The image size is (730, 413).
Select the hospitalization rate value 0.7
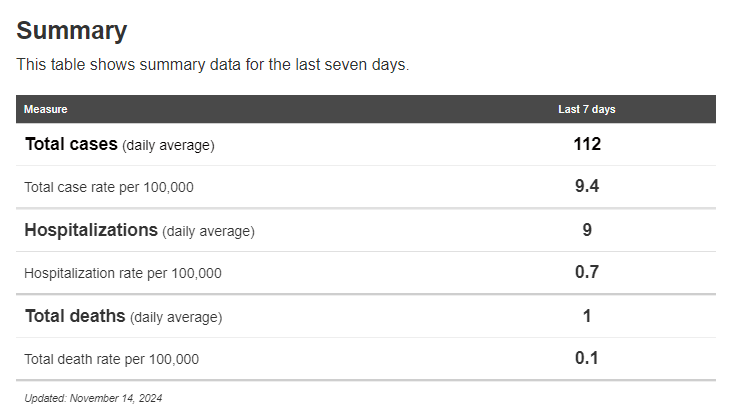[587, 272]
